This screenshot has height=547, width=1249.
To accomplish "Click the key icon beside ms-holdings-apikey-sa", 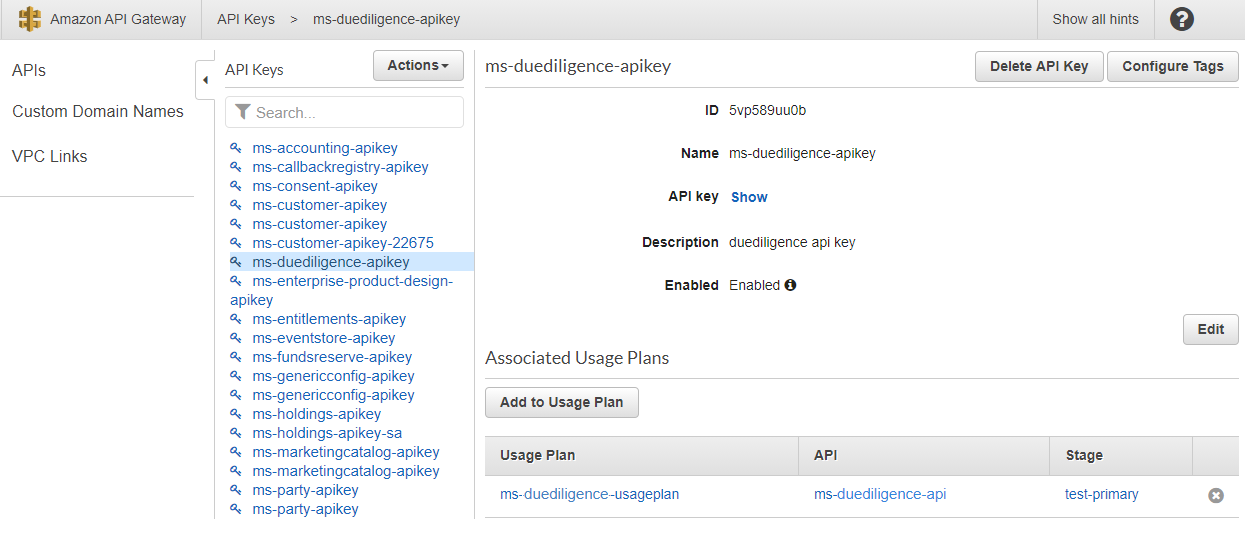I will coord(236,433).
